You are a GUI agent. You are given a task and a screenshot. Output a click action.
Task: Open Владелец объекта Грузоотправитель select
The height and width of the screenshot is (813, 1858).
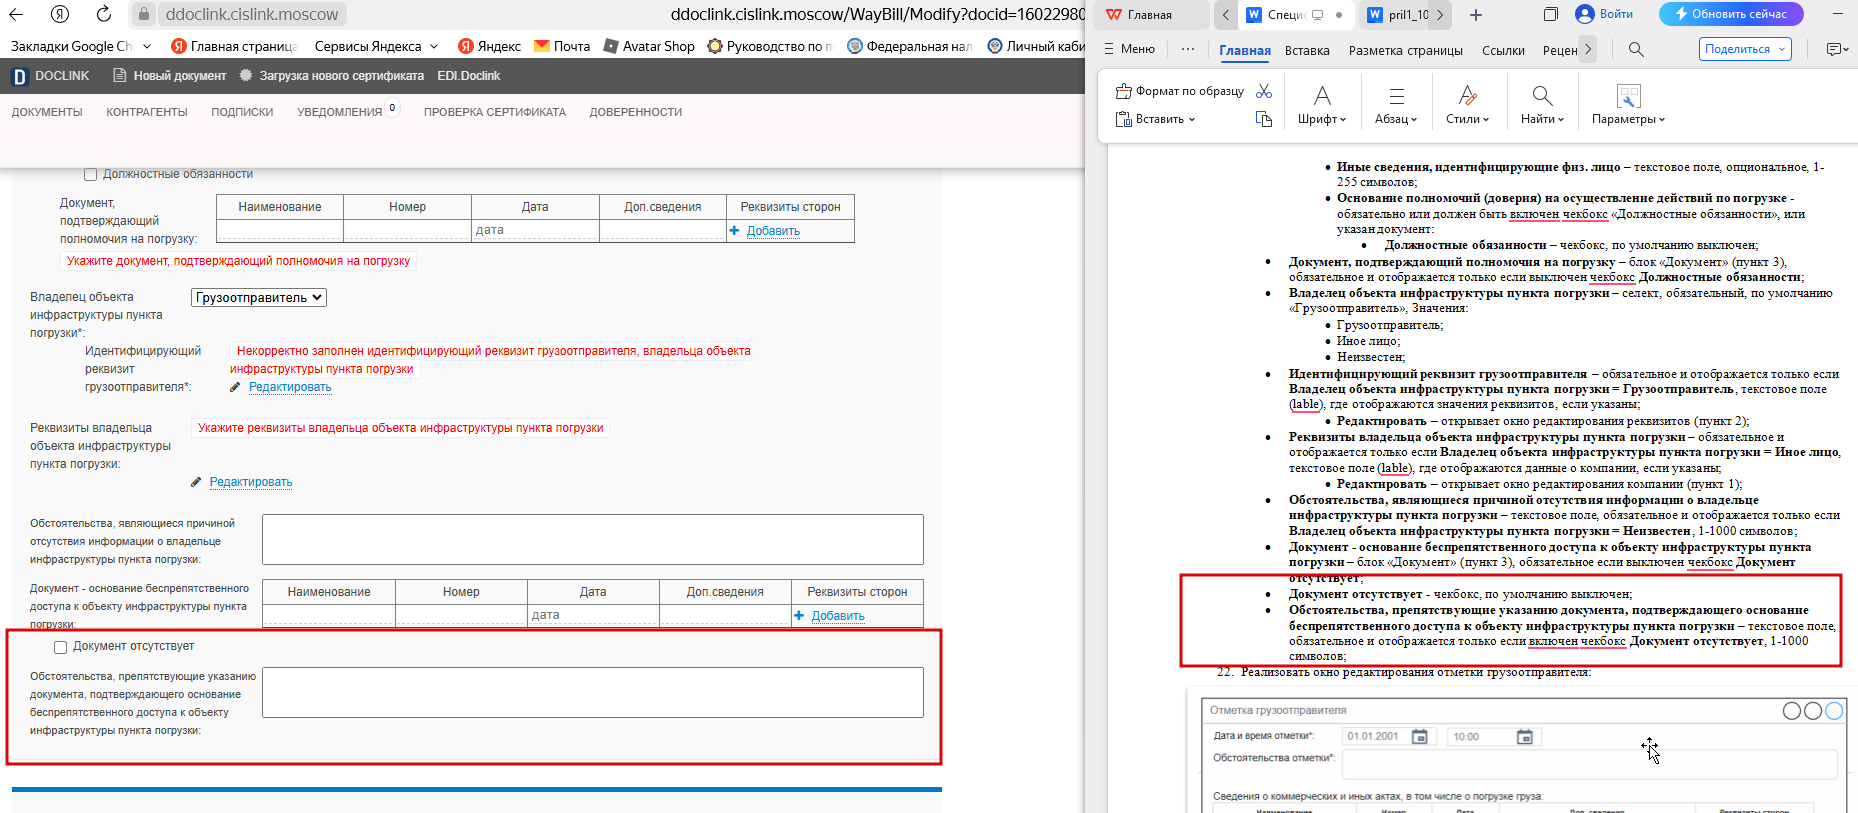[259, 298]
